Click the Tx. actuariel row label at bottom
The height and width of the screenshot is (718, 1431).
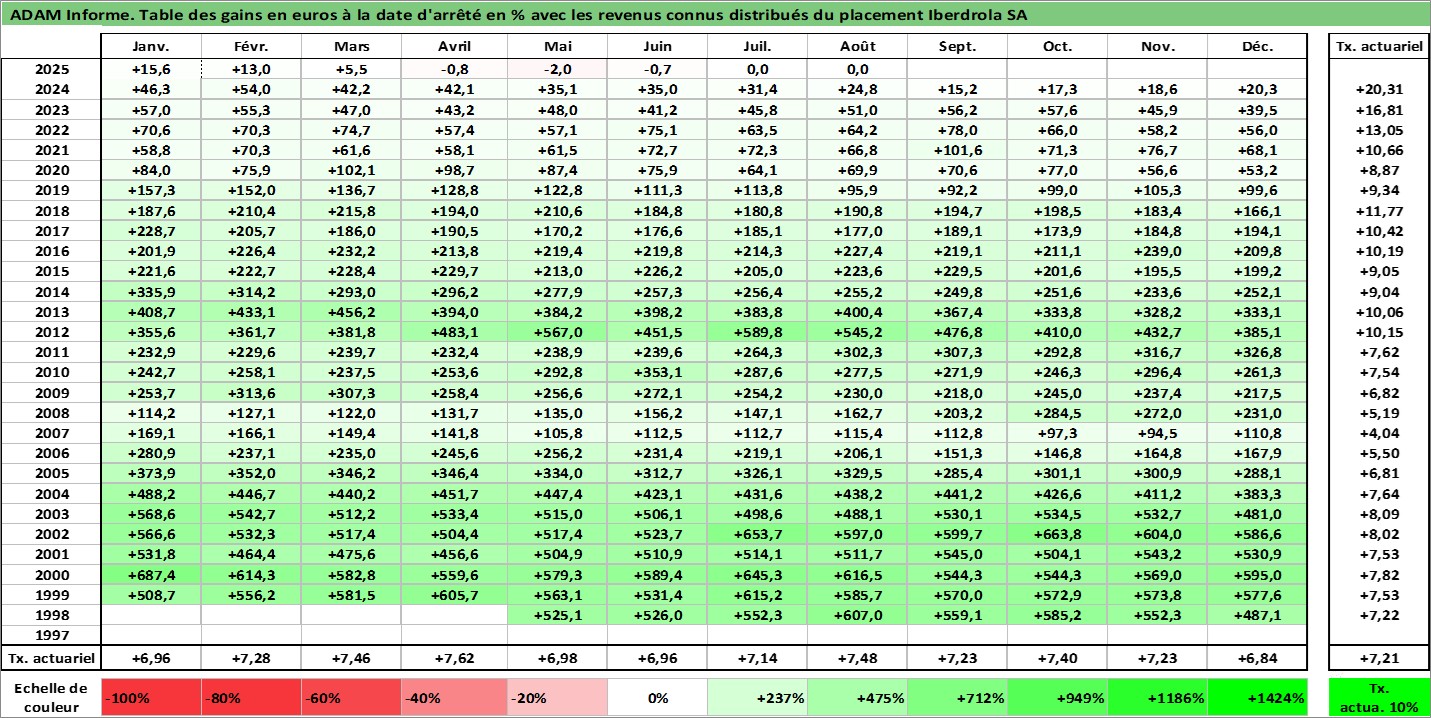(51, 658)
